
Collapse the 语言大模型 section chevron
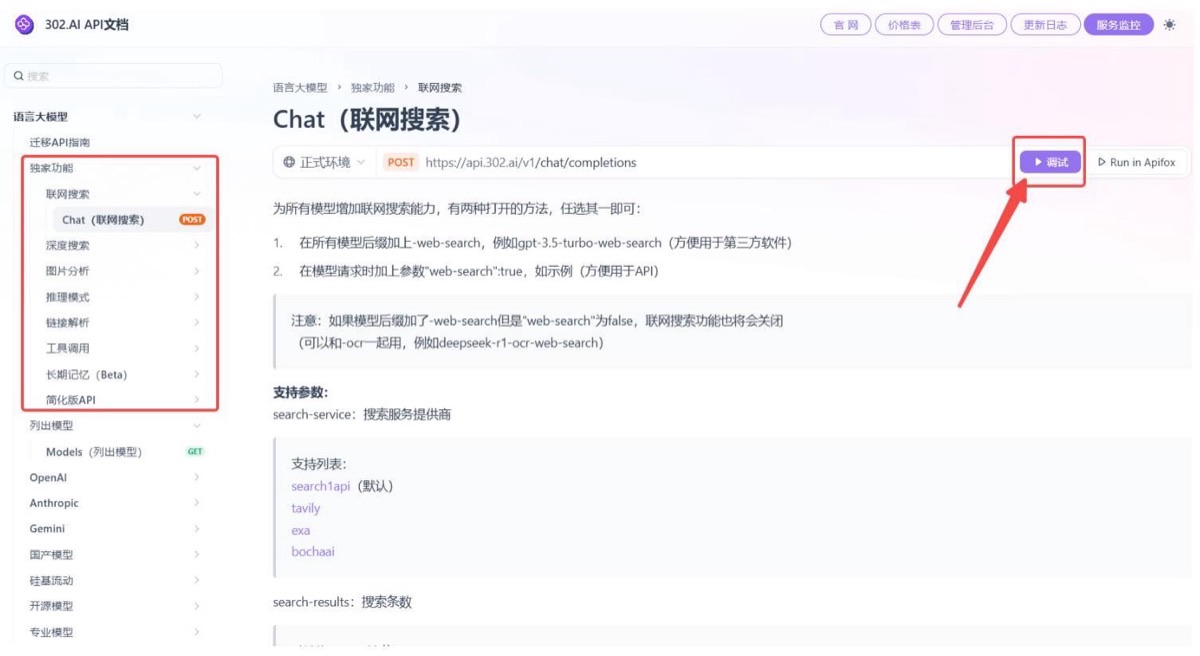(x=197, y=117)
